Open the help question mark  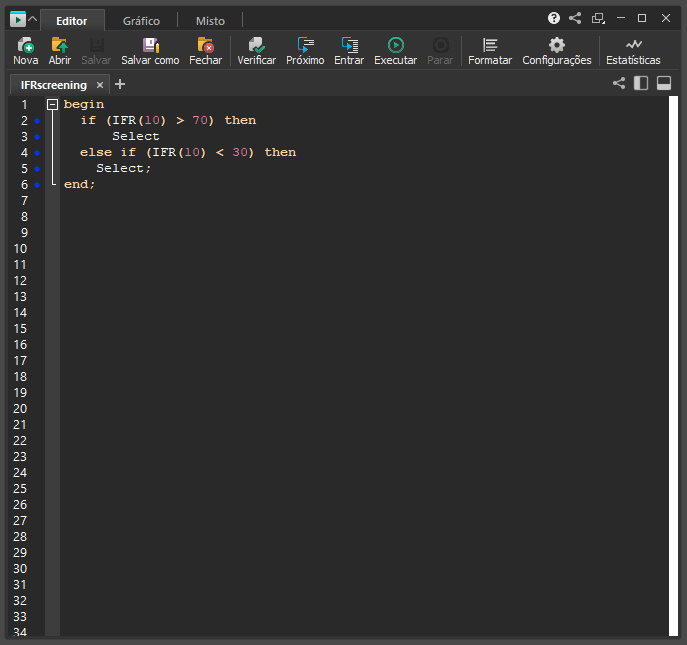coord(554,18)
